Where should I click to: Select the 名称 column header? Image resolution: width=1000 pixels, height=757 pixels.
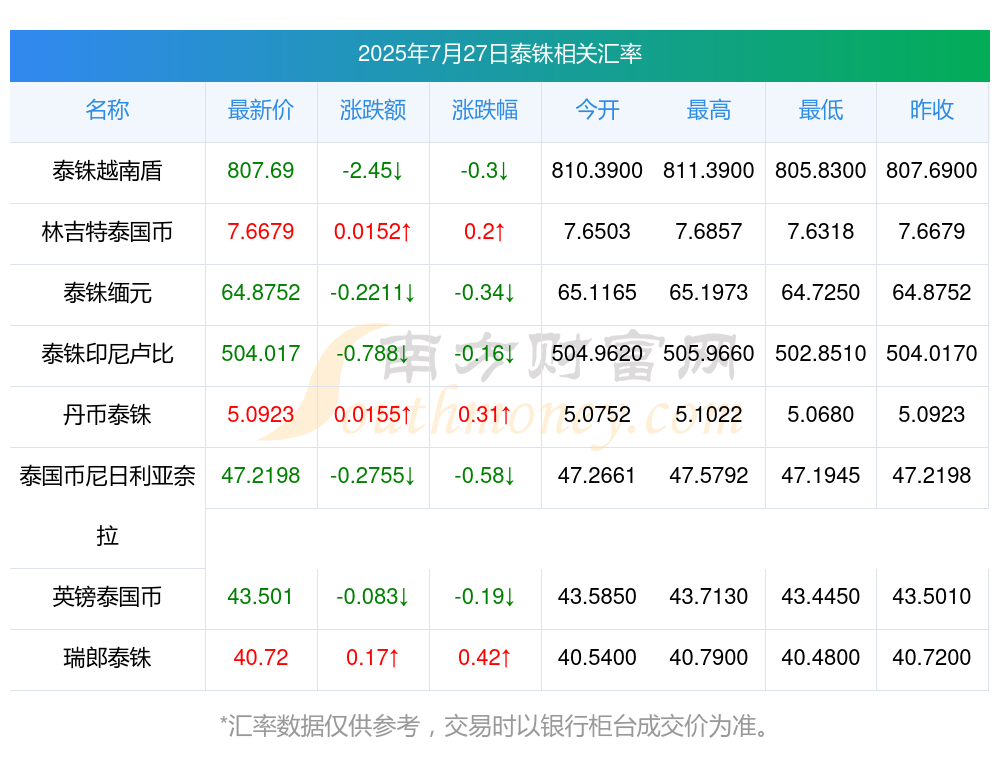point(107,110)
